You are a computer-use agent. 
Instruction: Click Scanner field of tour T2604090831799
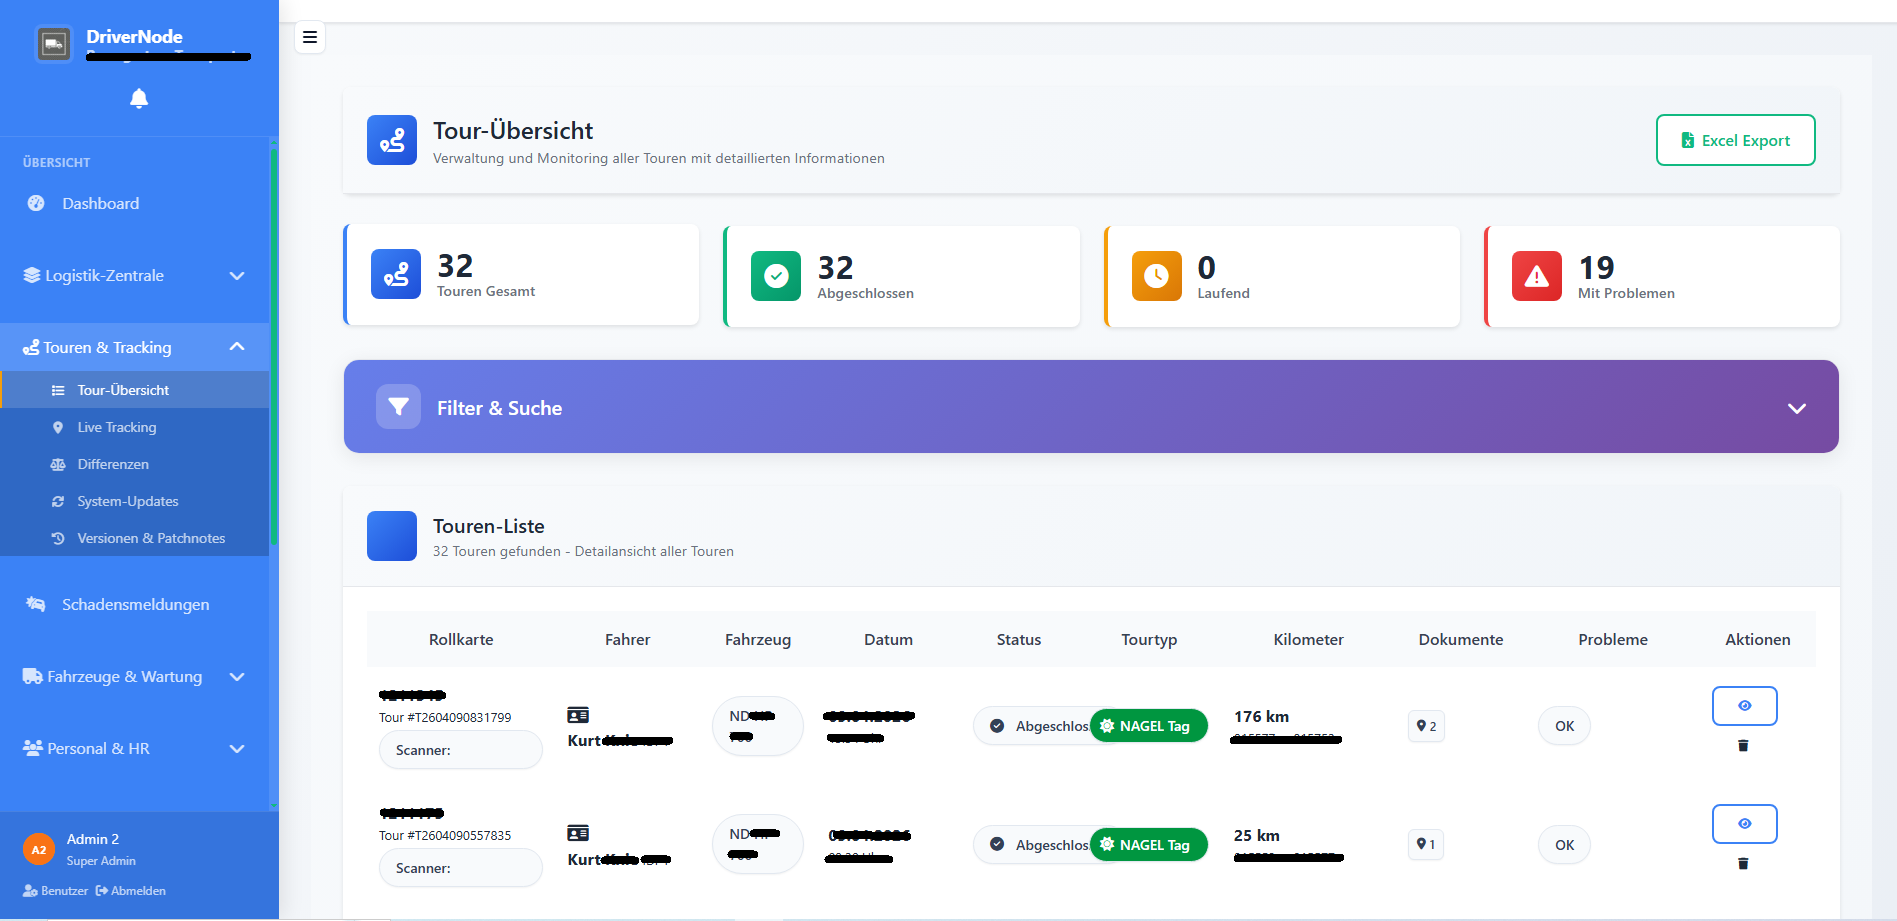point(461,750)
